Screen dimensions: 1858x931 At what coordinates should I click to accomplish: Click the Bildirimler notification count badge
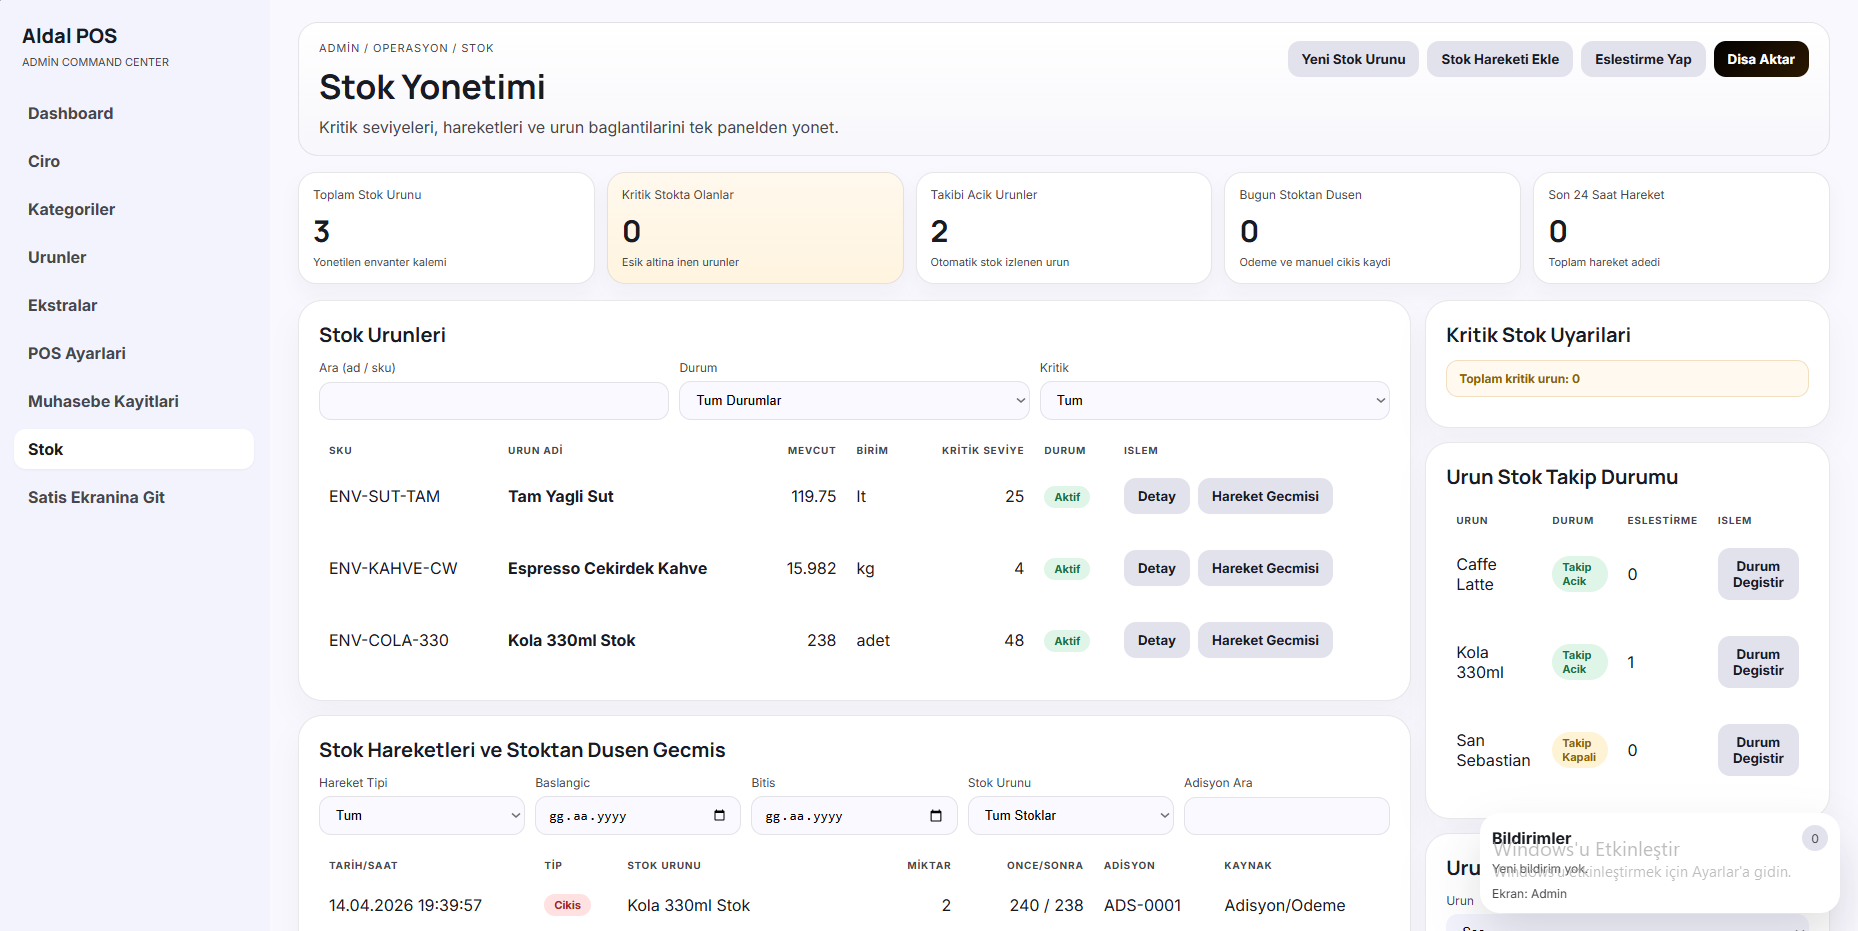point(1814,839)
